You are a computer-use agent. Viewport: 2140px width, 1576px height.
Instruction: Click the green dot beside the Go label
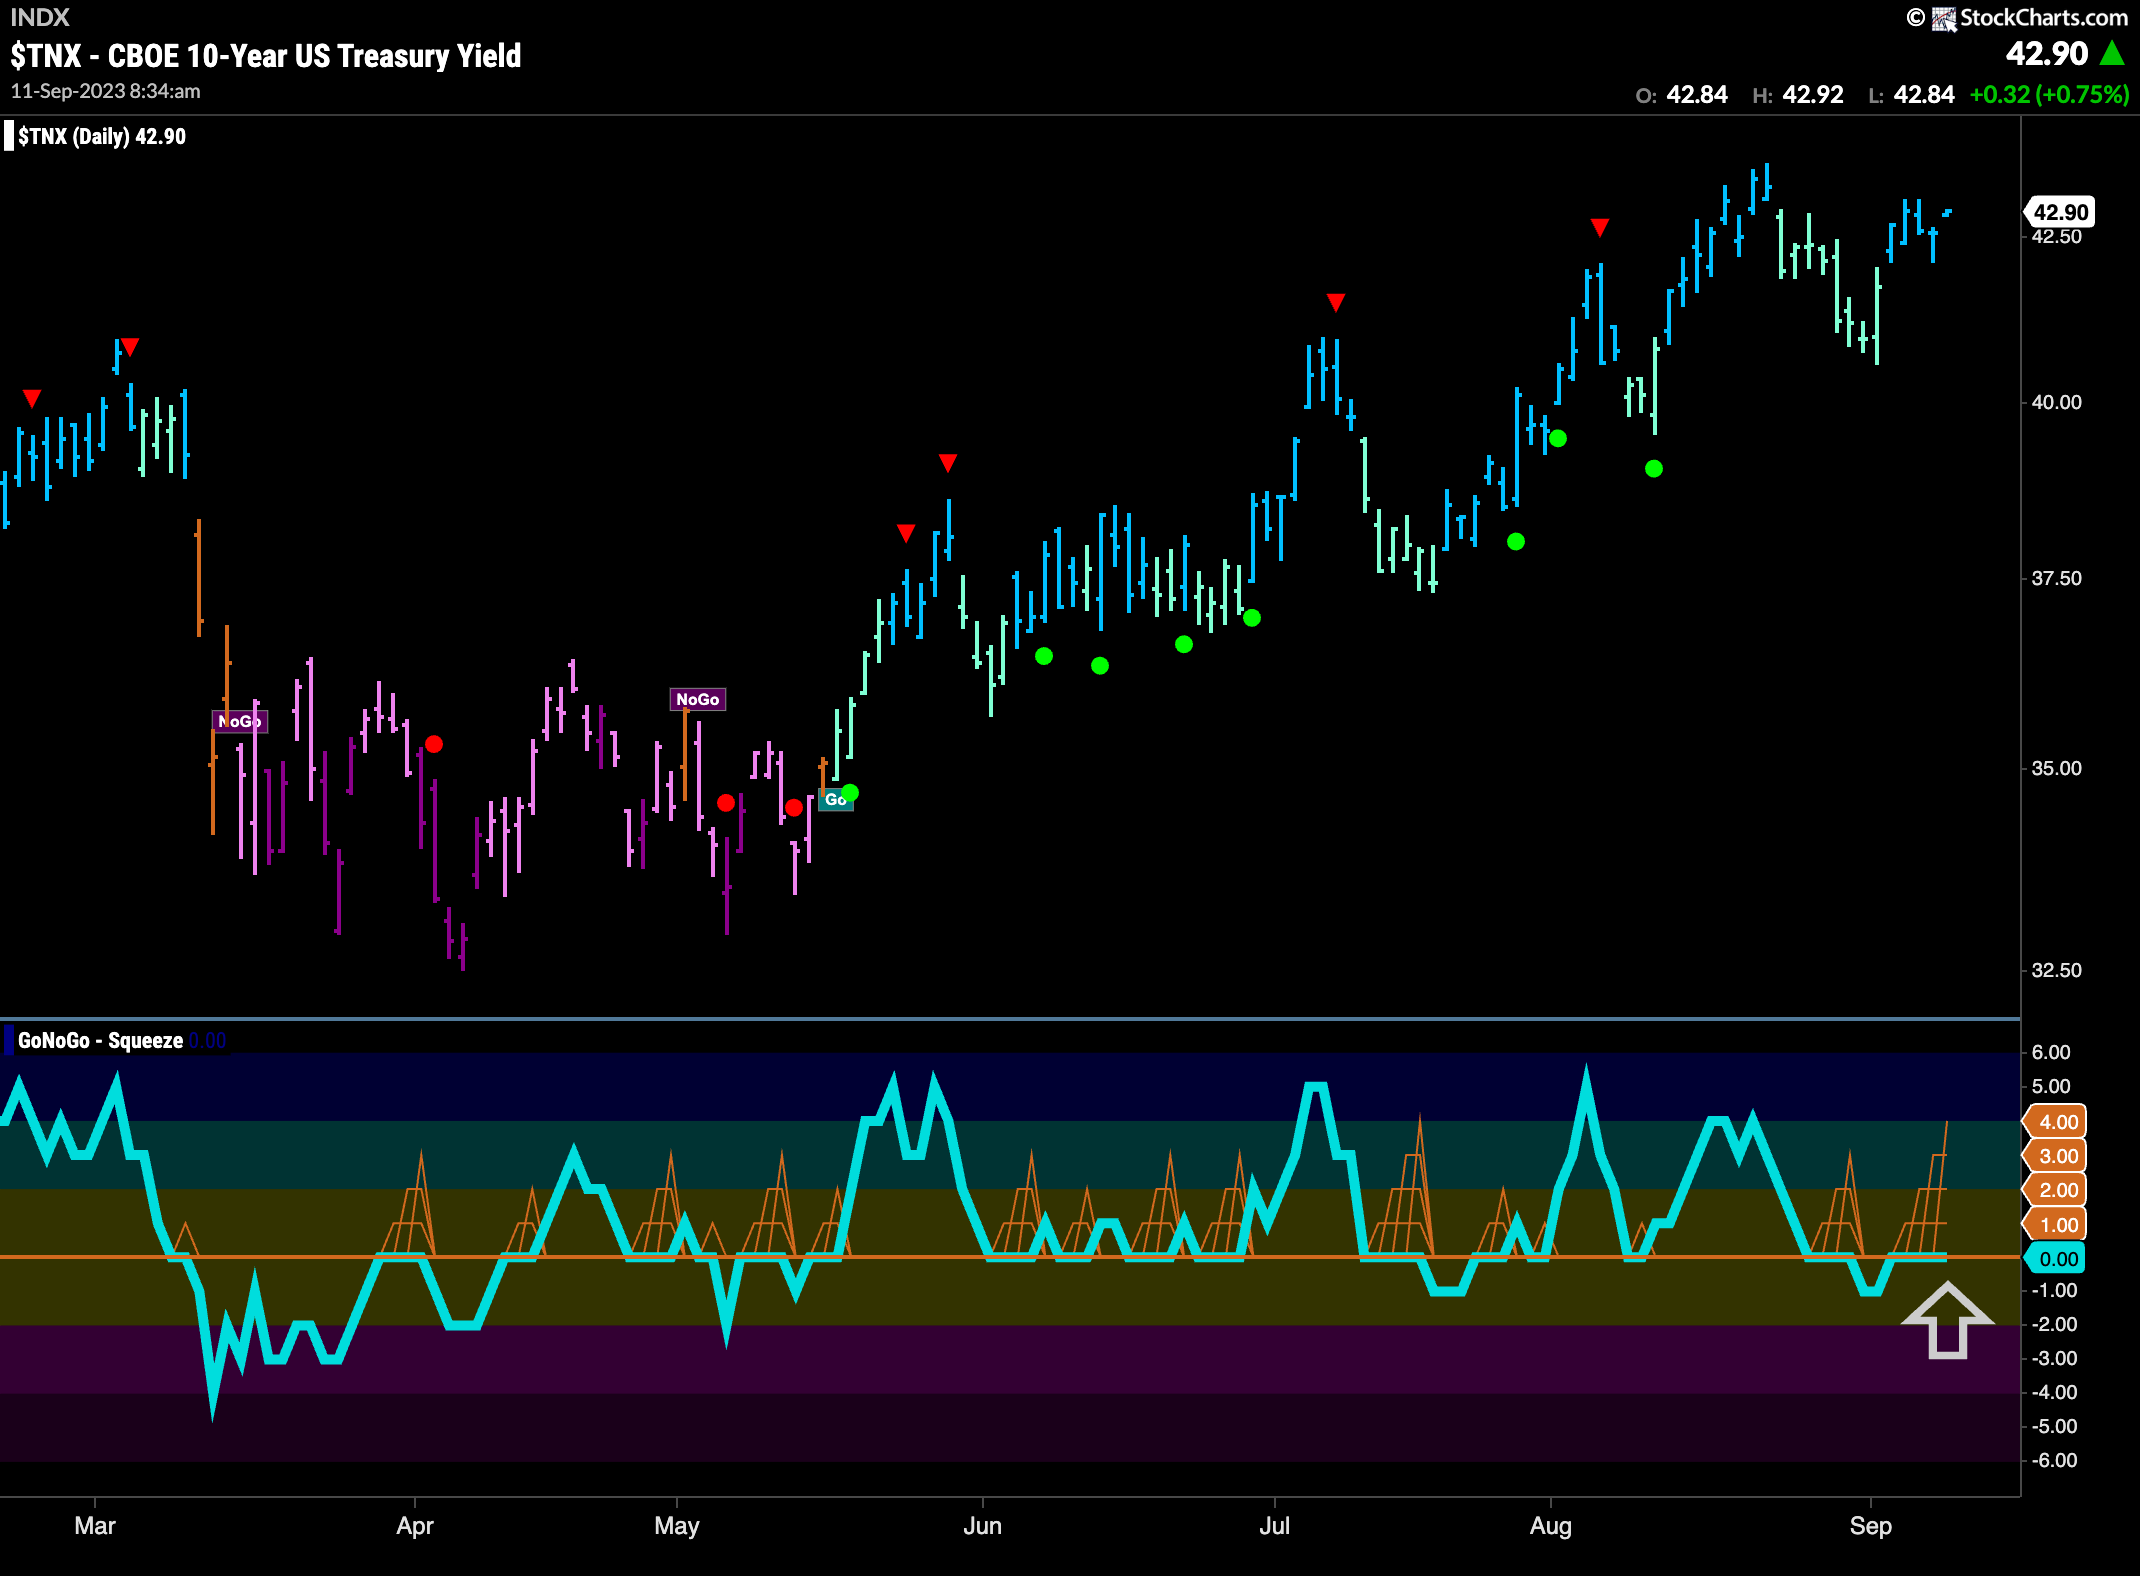(850, 793)
